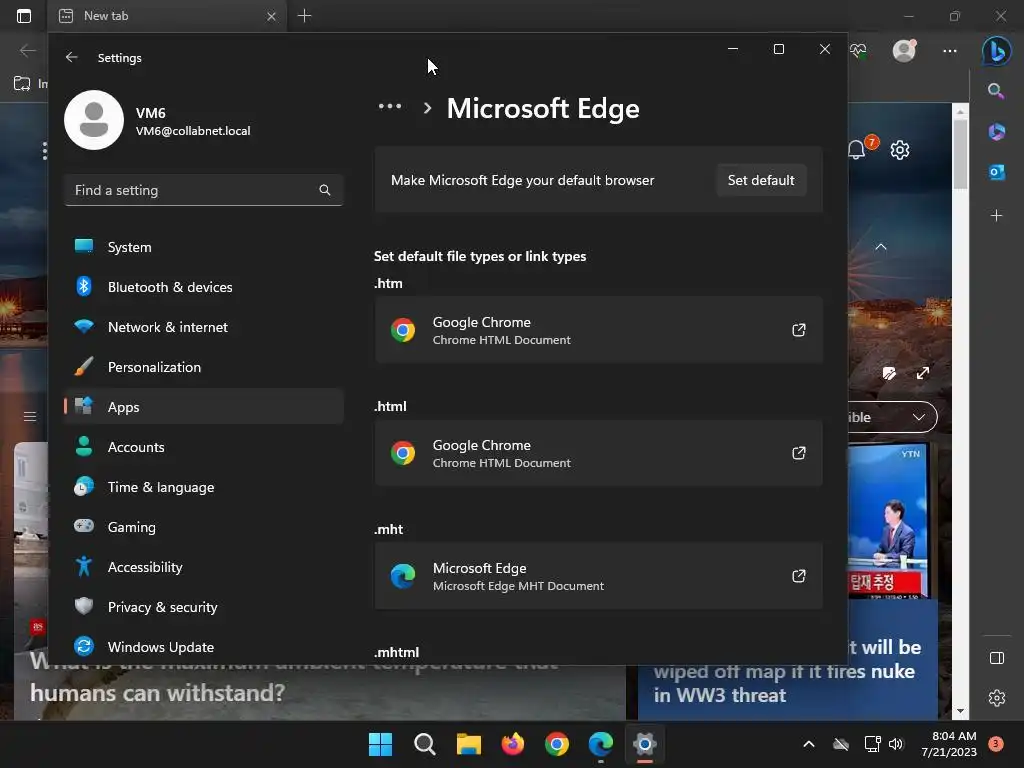Toggle the Edge sidebar panel icon
The width and height of the screenshot is (1024, 768).
tap(997, 658)
